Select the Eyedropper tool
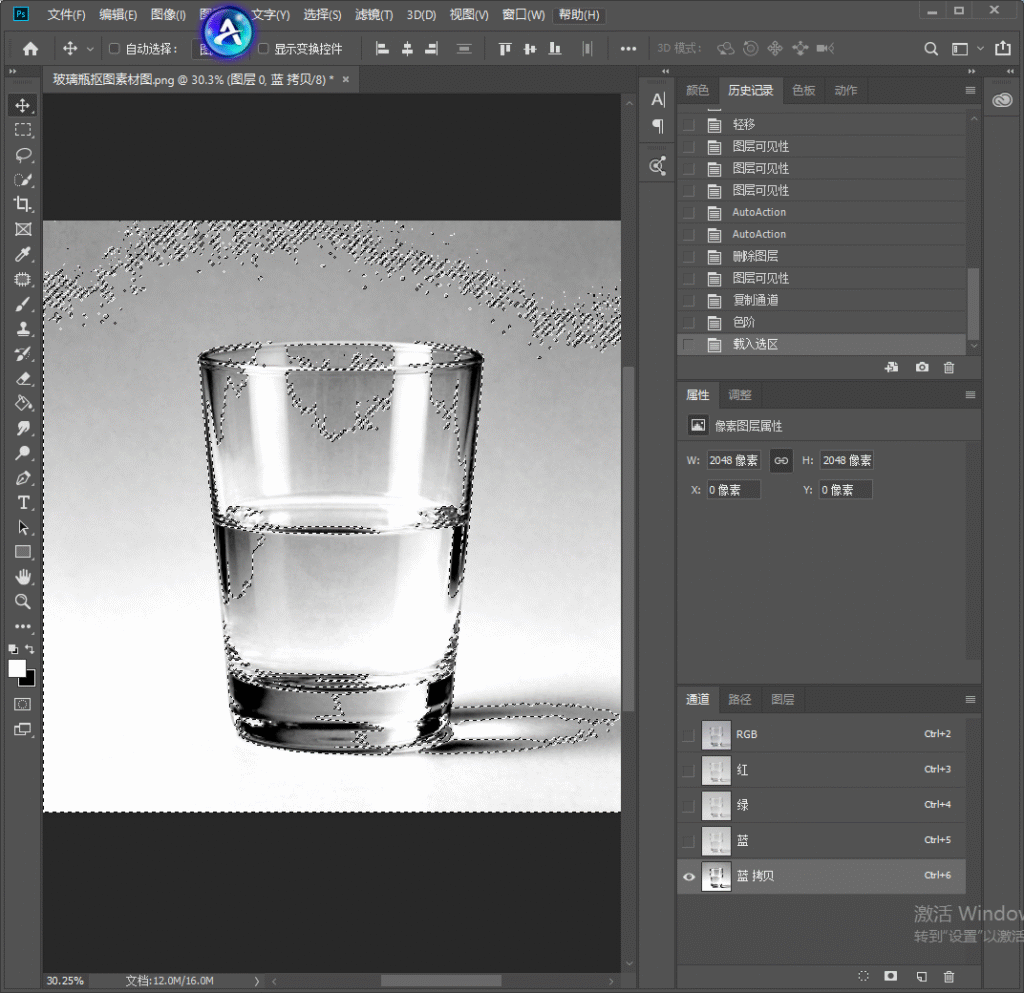 tap(23, 254)
